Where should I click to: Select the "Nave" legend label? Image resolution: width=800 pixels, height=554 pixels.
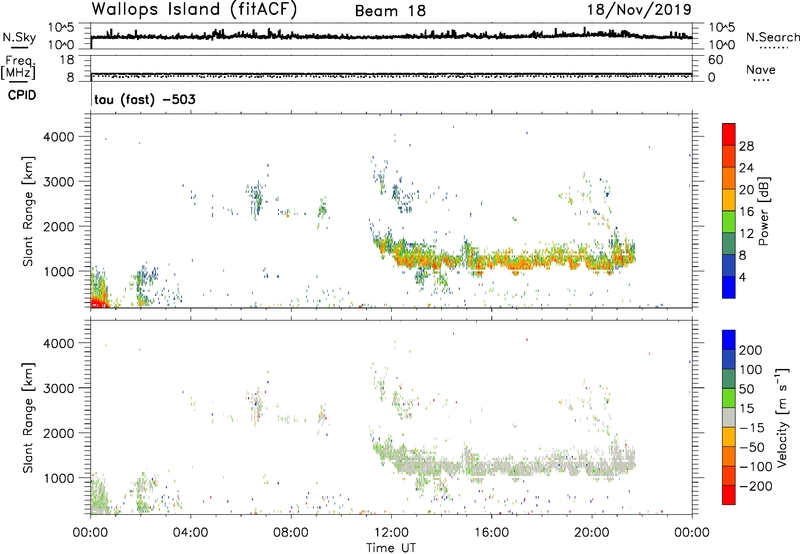[761, 69]
